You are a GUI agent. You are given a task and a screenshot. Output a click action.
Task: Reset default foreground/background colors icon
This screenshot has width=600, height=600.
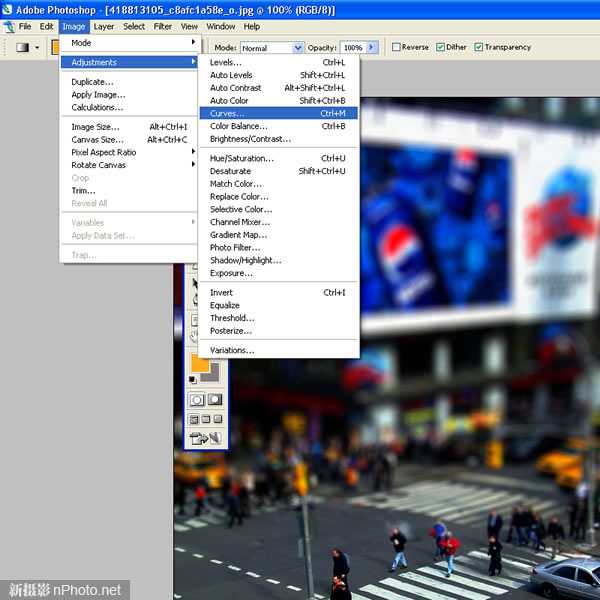coord(193,380)
